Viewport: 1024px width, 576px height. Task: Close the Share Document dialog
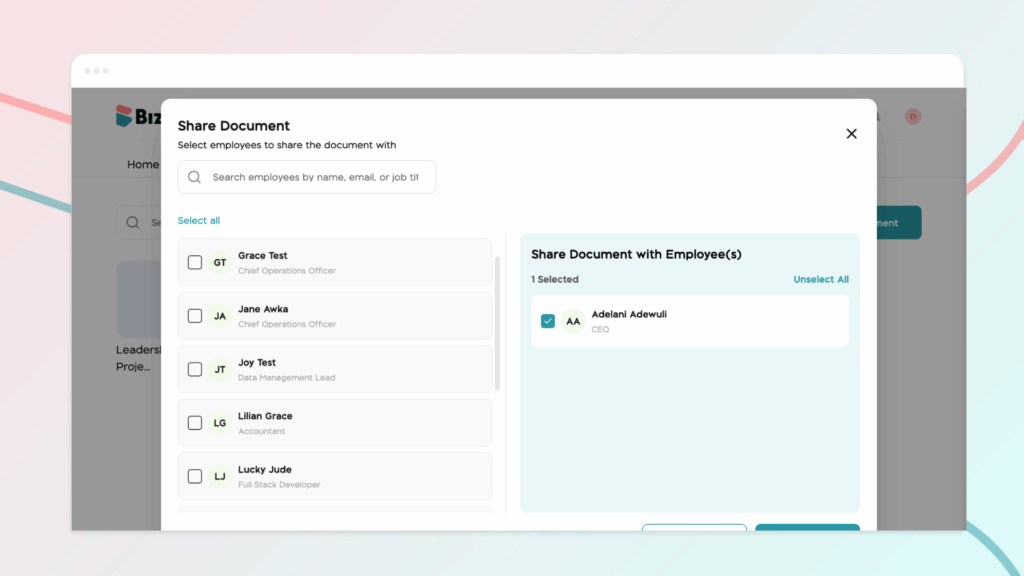pyautogui.click(x=851, y=134)
